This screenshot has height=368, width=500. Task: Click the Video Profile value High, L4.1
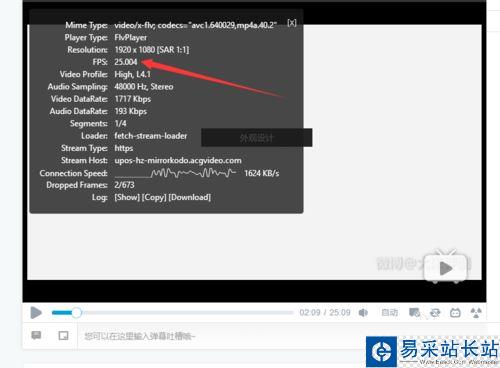[x=132, y=74]
